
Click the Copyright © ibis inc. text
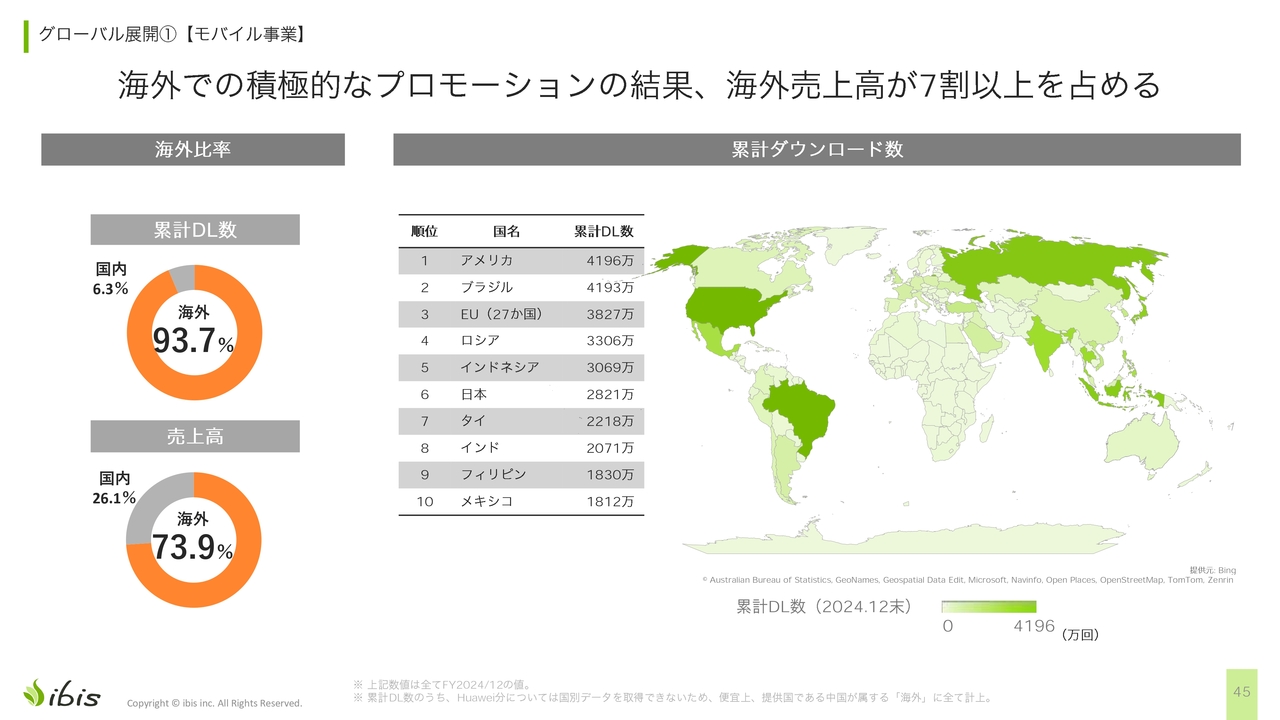[x=214, y=704]
